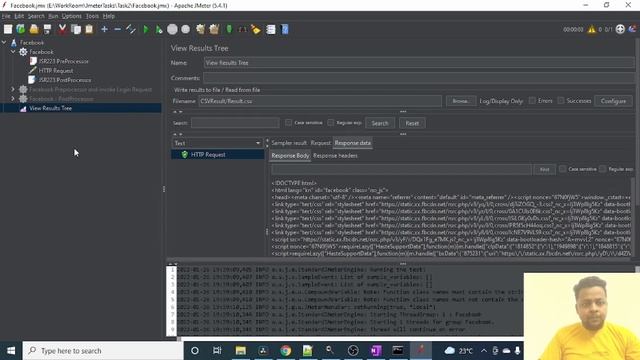
Task: Tick Case sensitive beside Find button
Action: (562, 169)
